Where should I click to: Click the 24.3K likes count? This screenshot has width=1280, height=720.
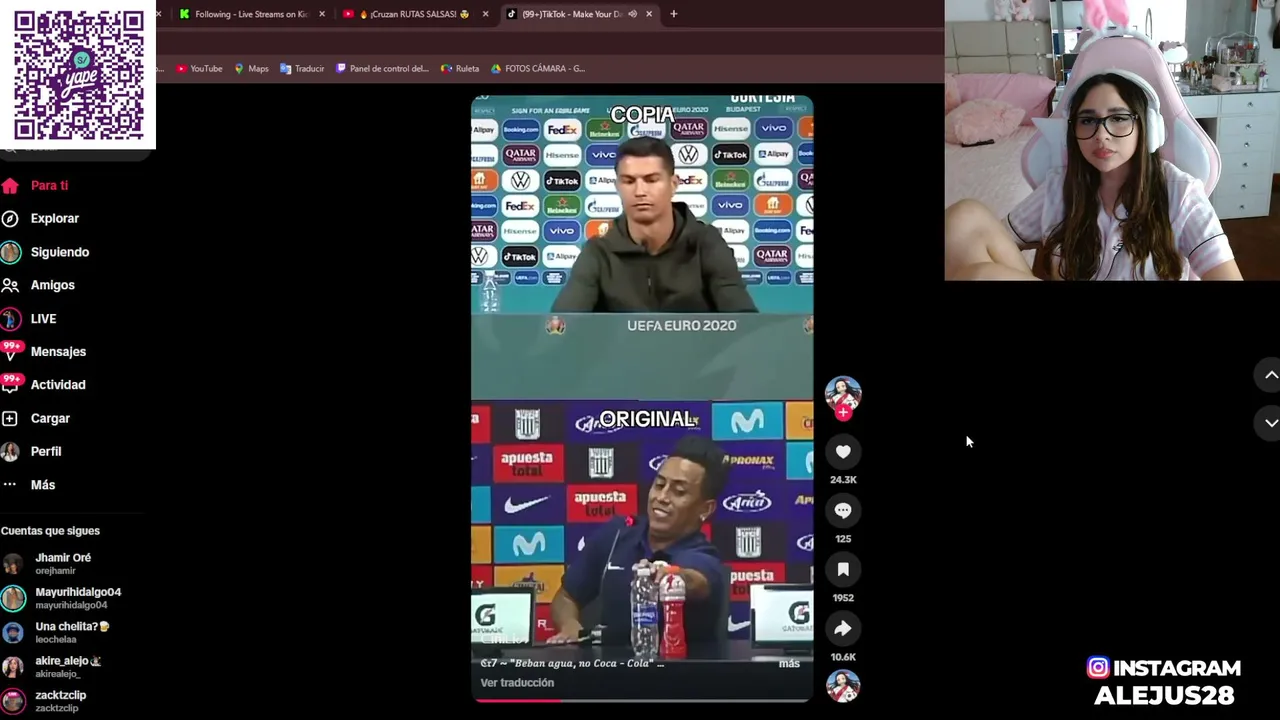pos(843,480)
